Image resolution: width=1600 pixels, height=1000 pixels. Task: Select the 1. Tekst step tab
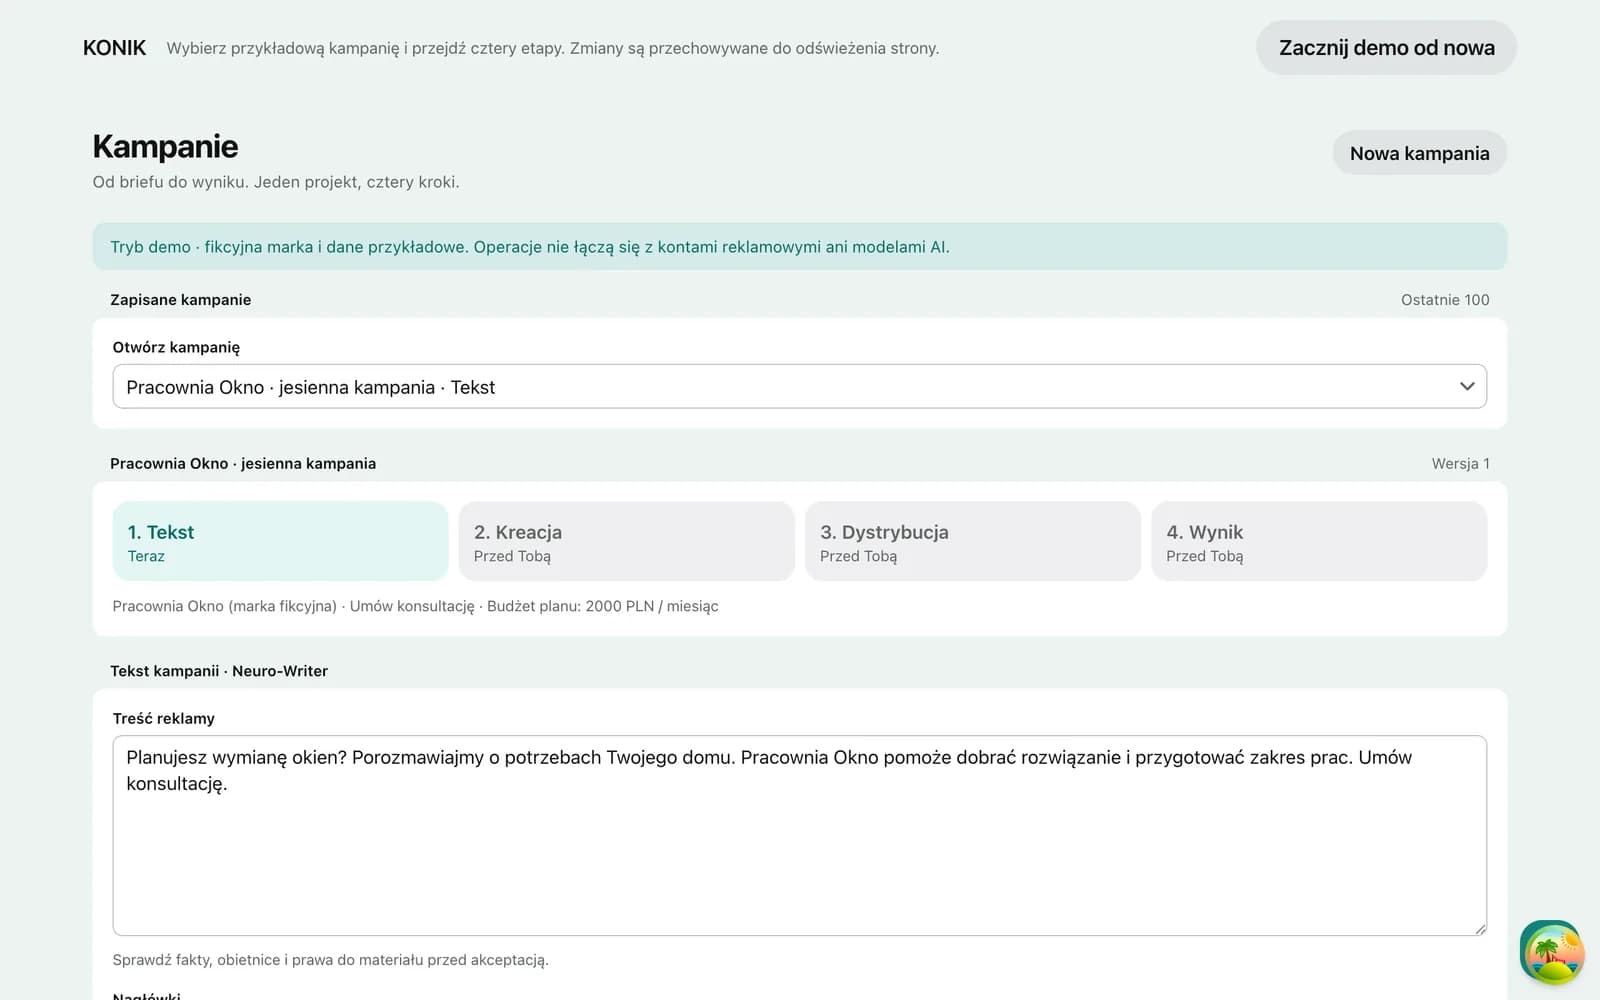coord(280,541)
